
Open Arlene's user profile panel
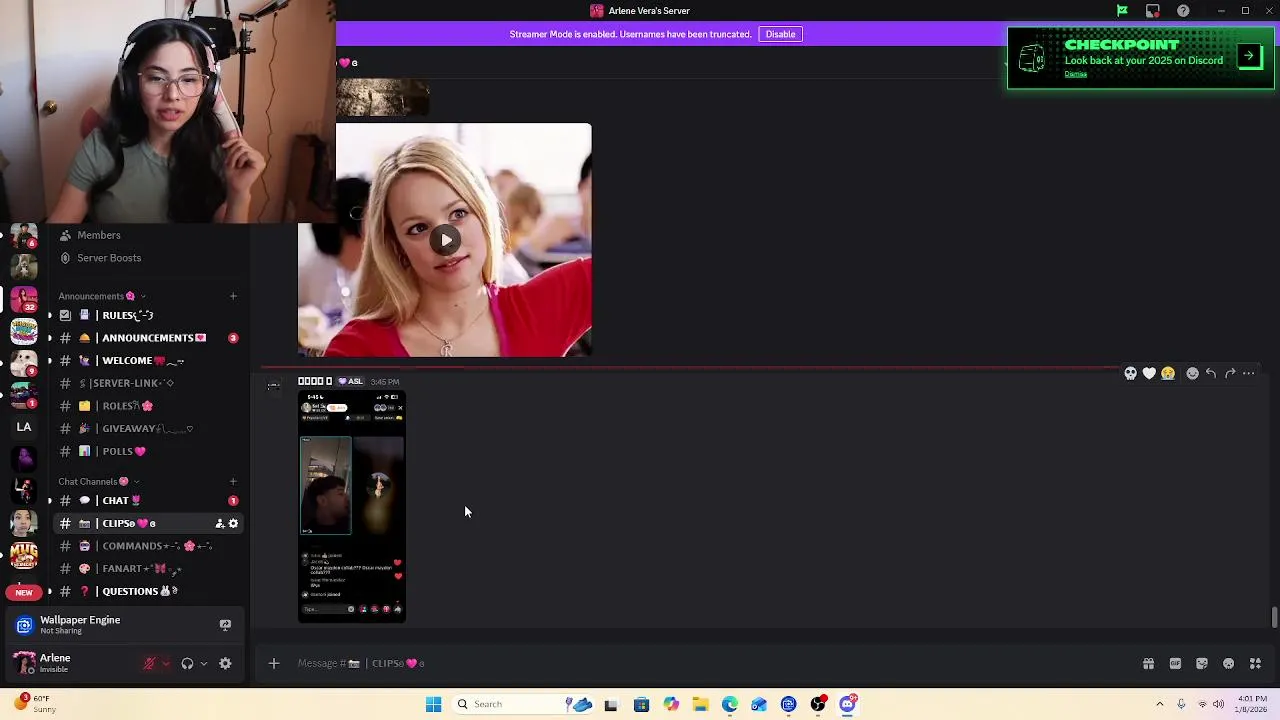point(70,663)
